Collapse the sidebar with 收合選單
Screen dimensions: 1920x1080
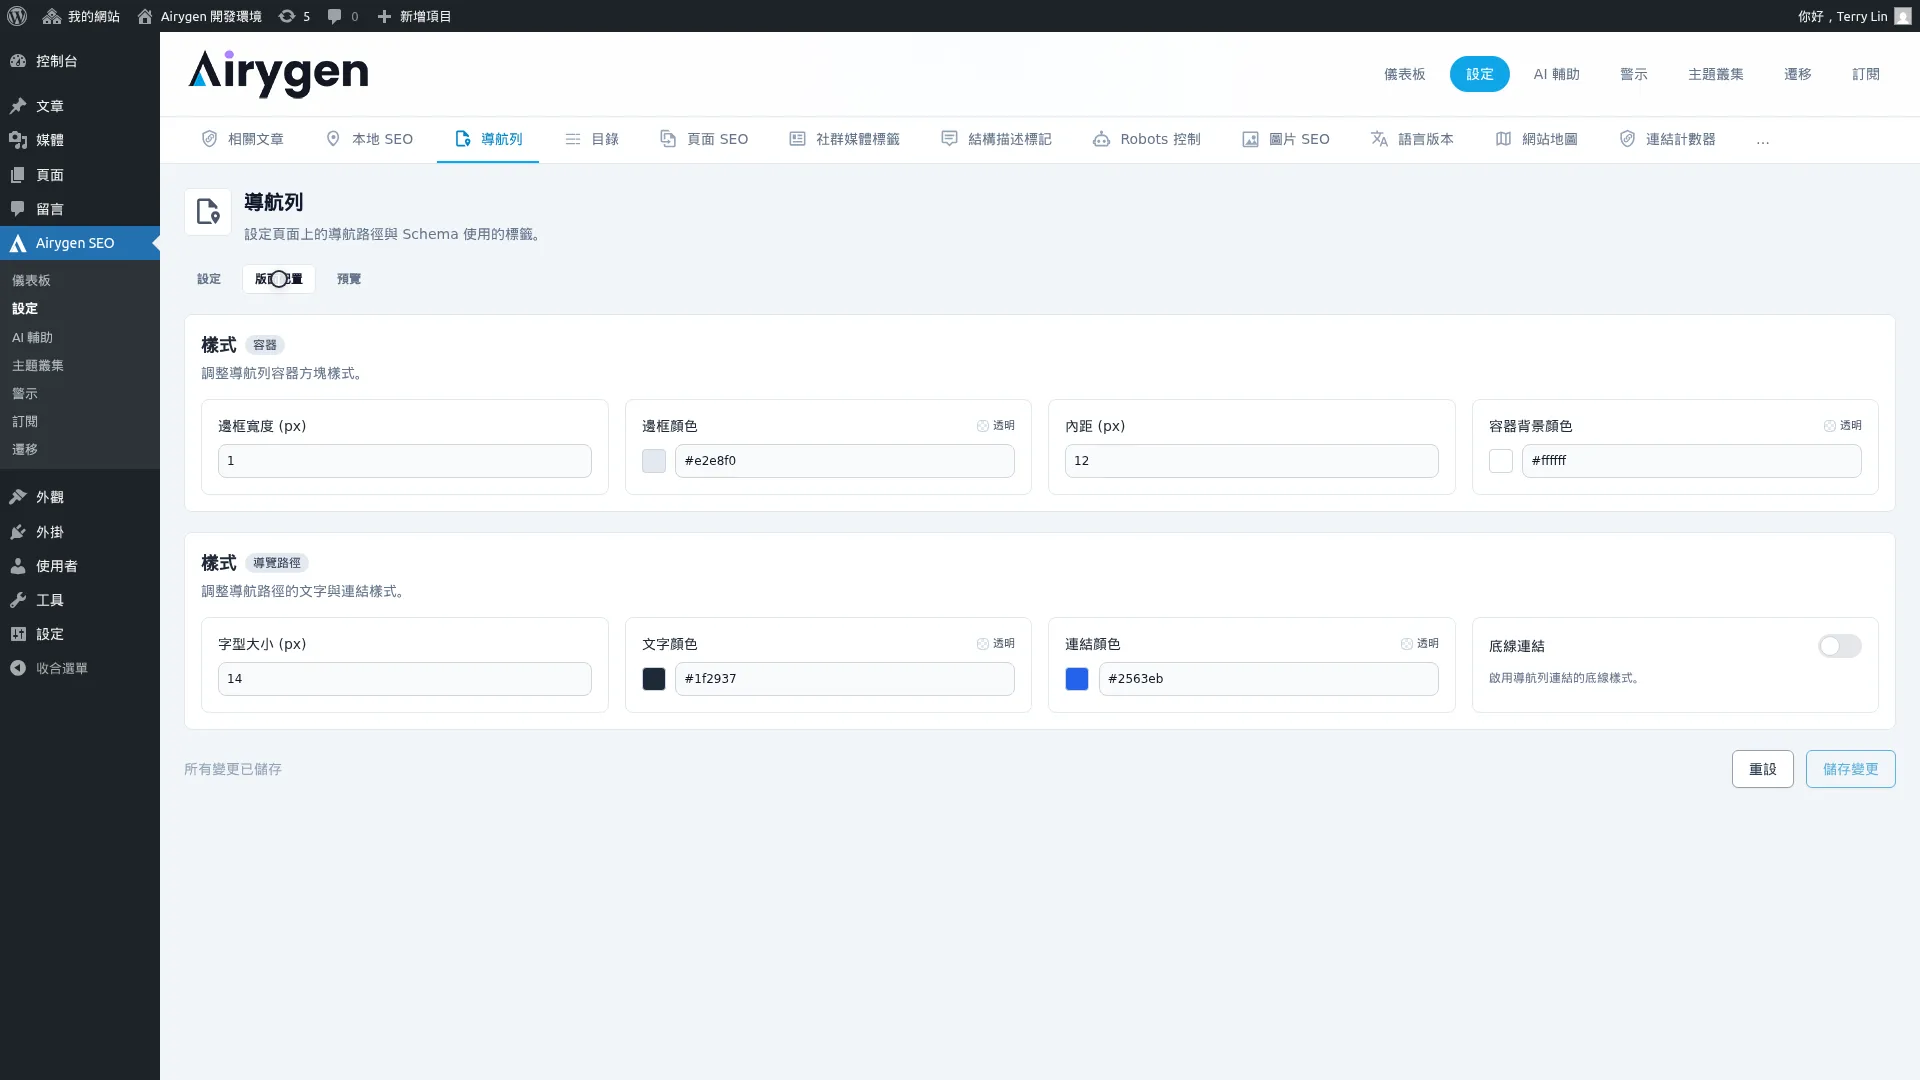click(80, 668)
